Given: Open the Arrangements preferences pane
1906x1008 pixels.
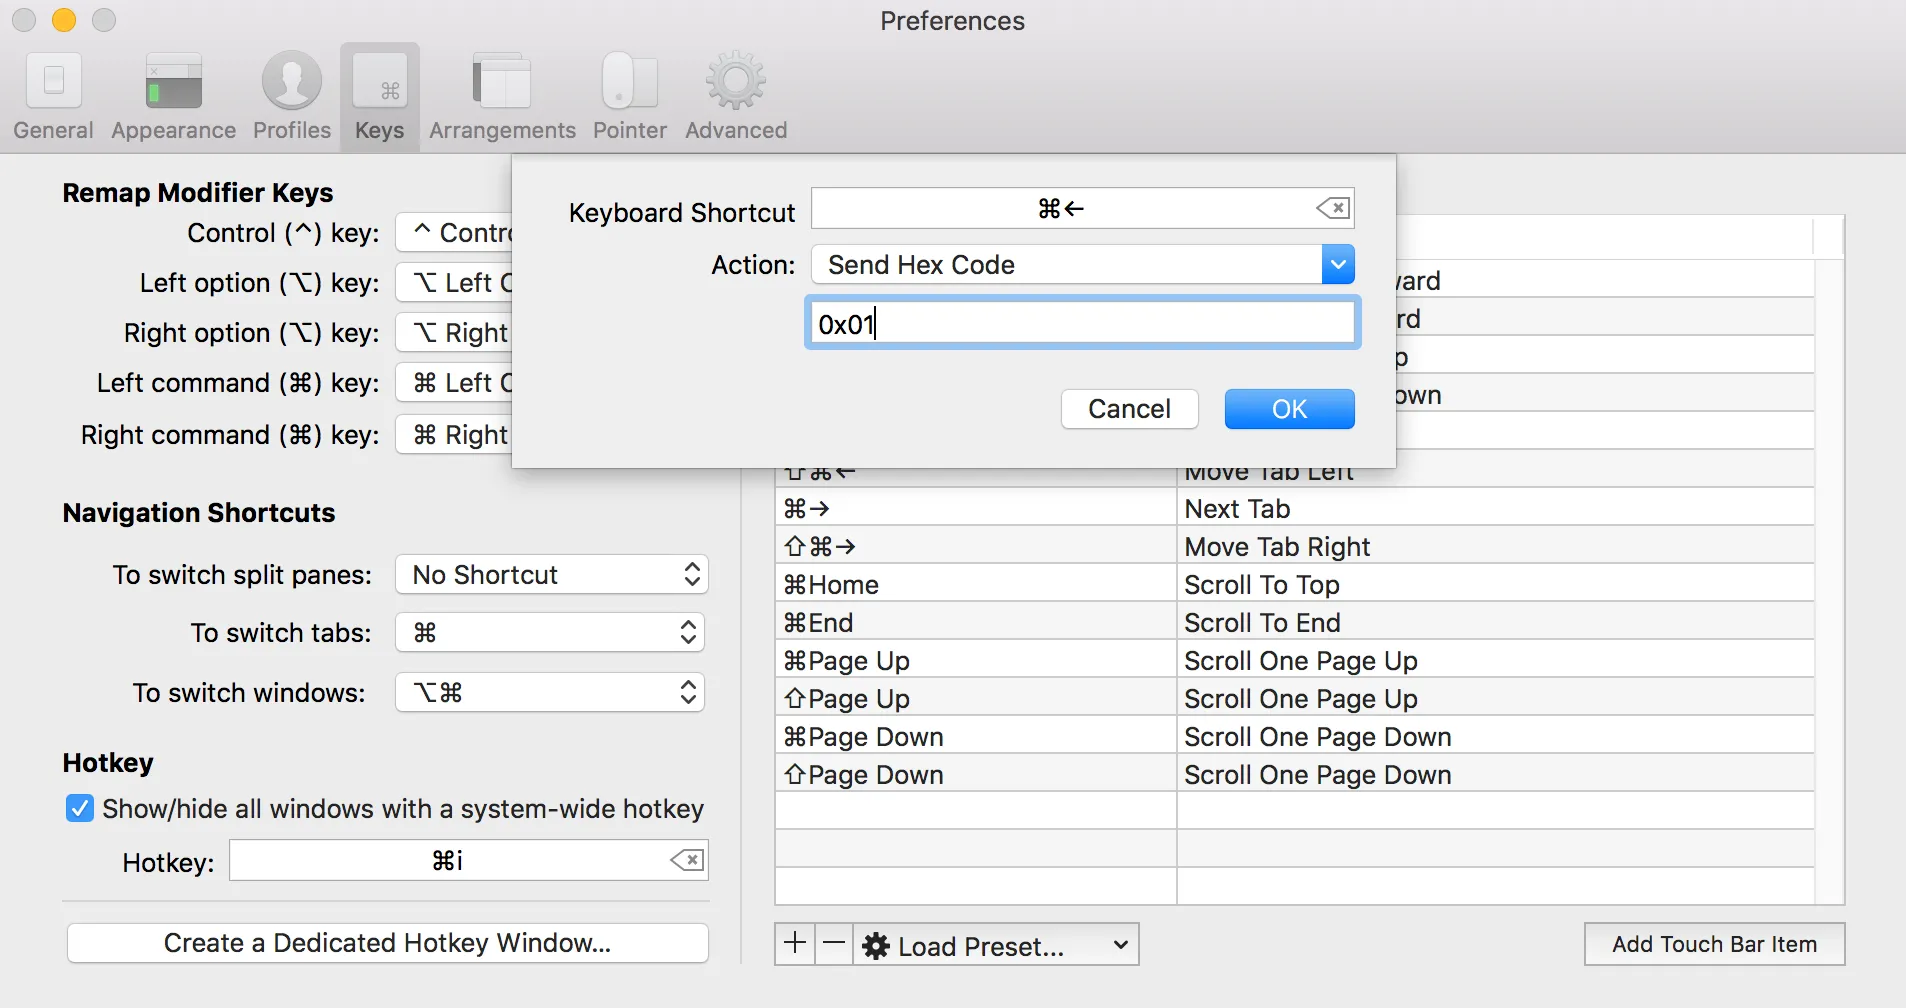Looking at the screenshot, I should (502, 97).
